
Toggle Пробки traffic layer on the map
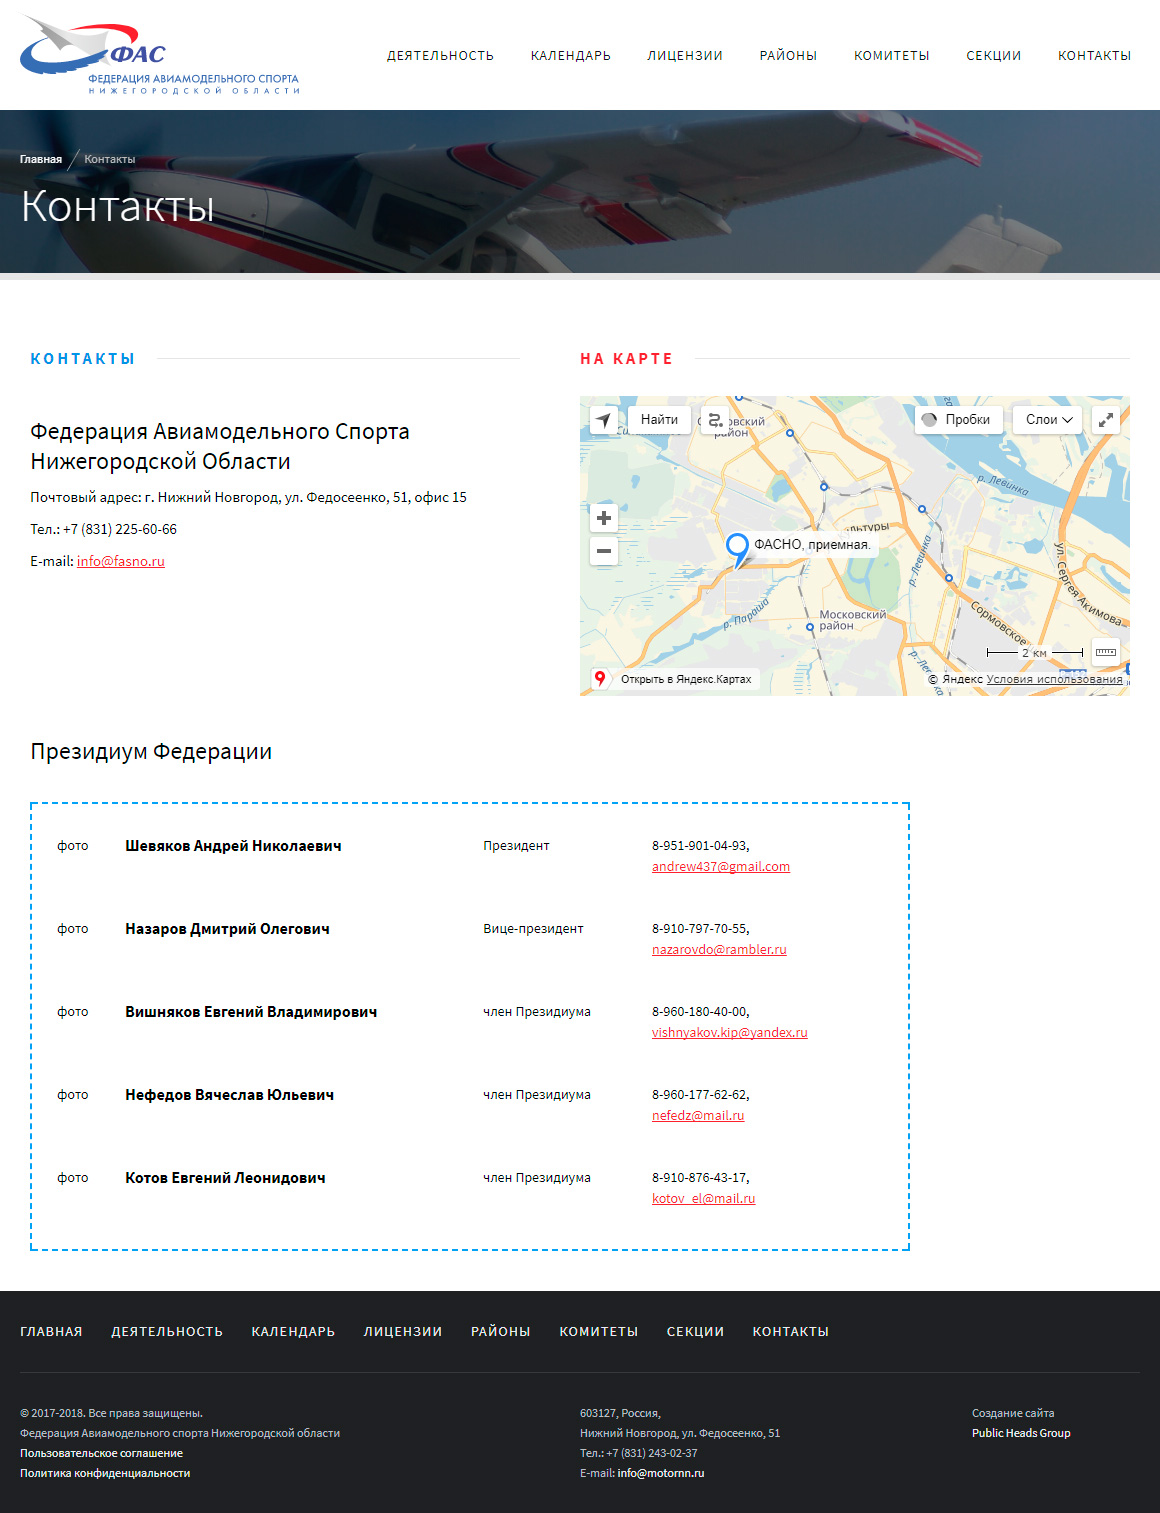tap(958, 420)
